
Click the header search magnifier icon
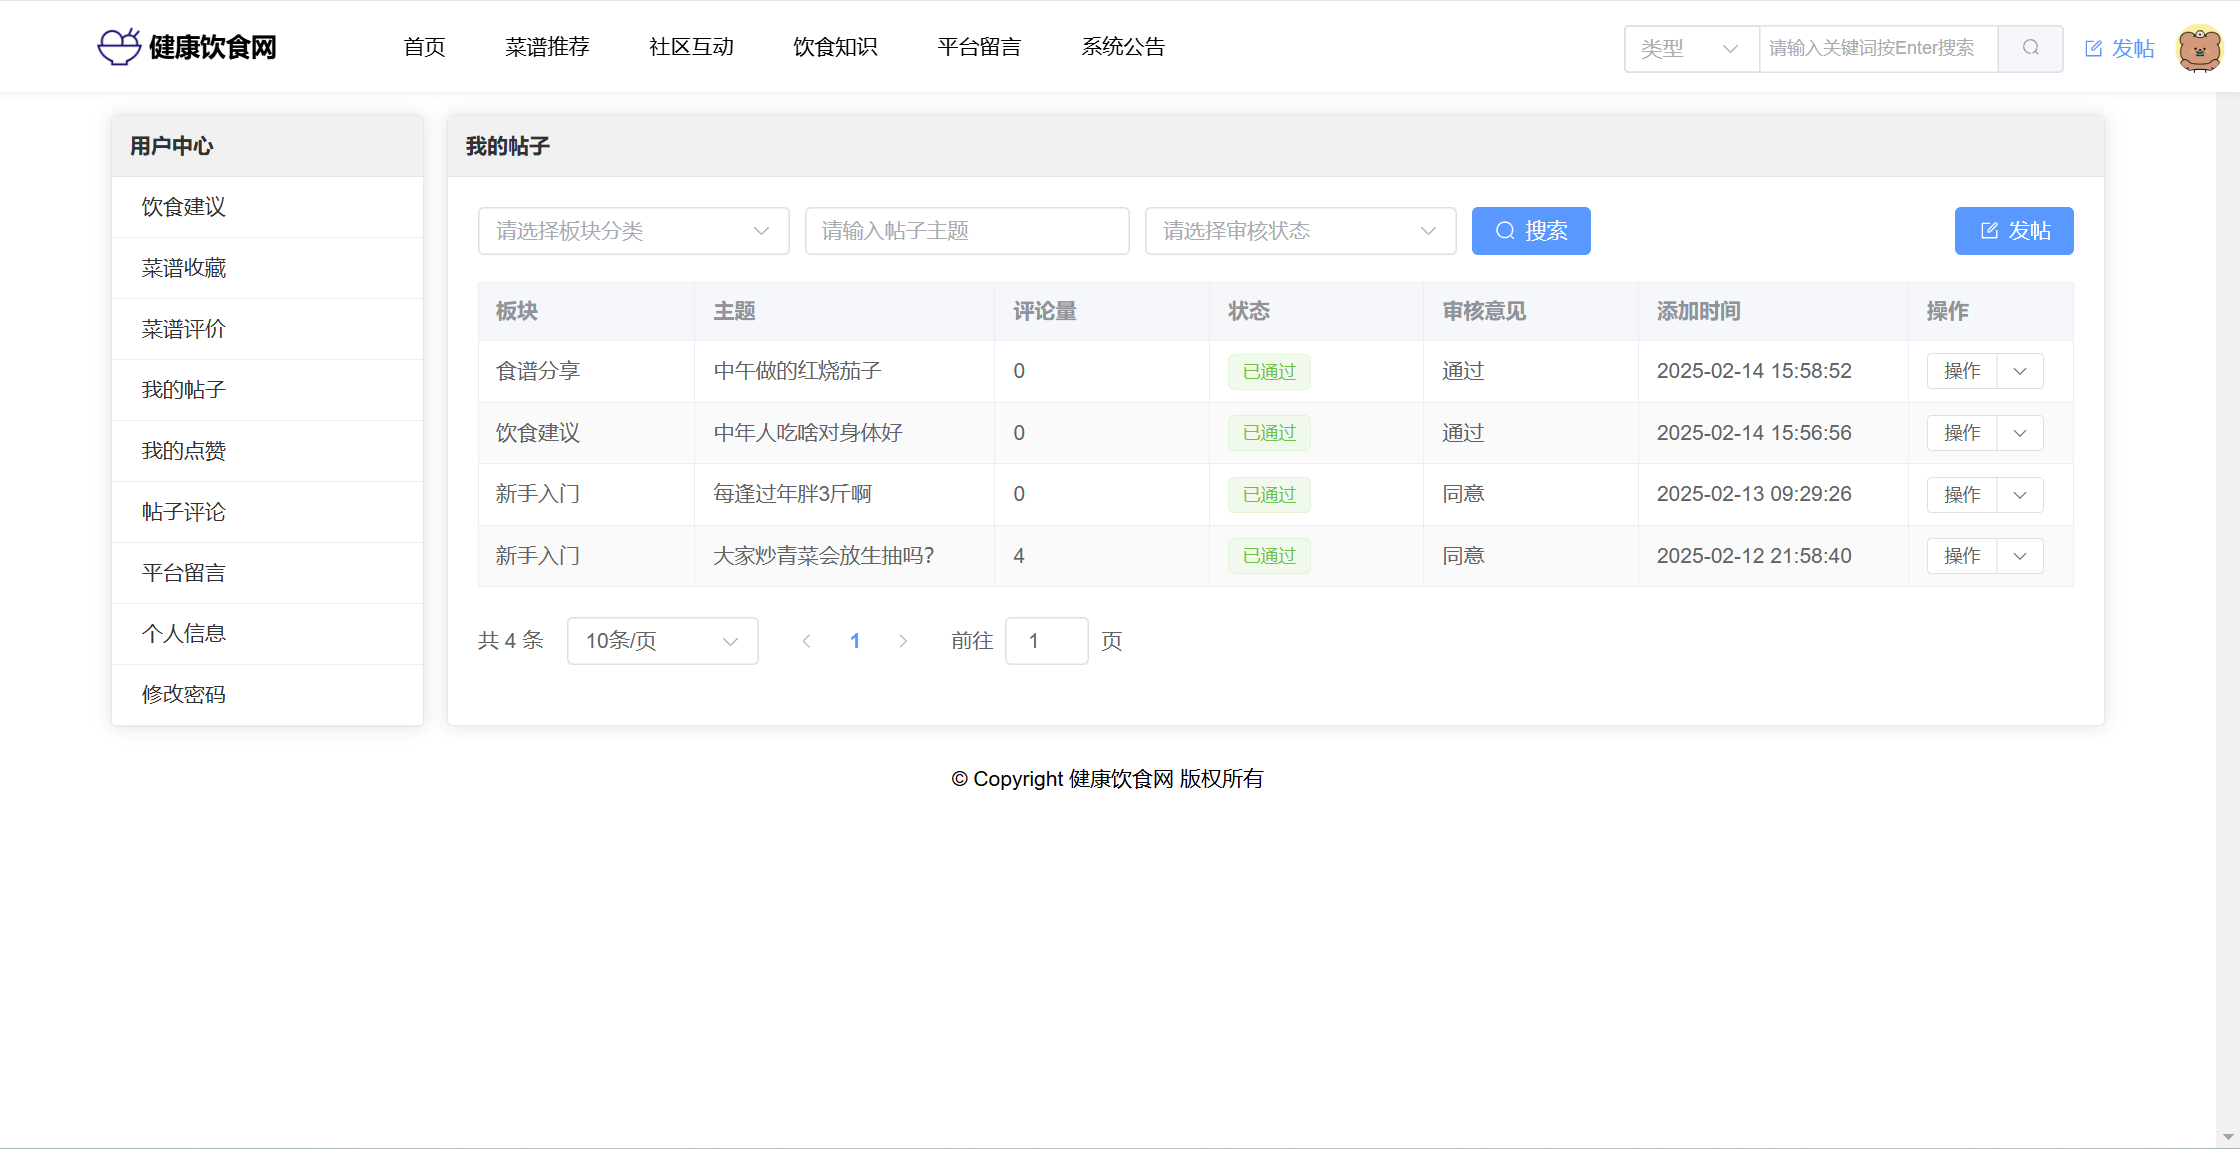click(x=2030, y=48)
